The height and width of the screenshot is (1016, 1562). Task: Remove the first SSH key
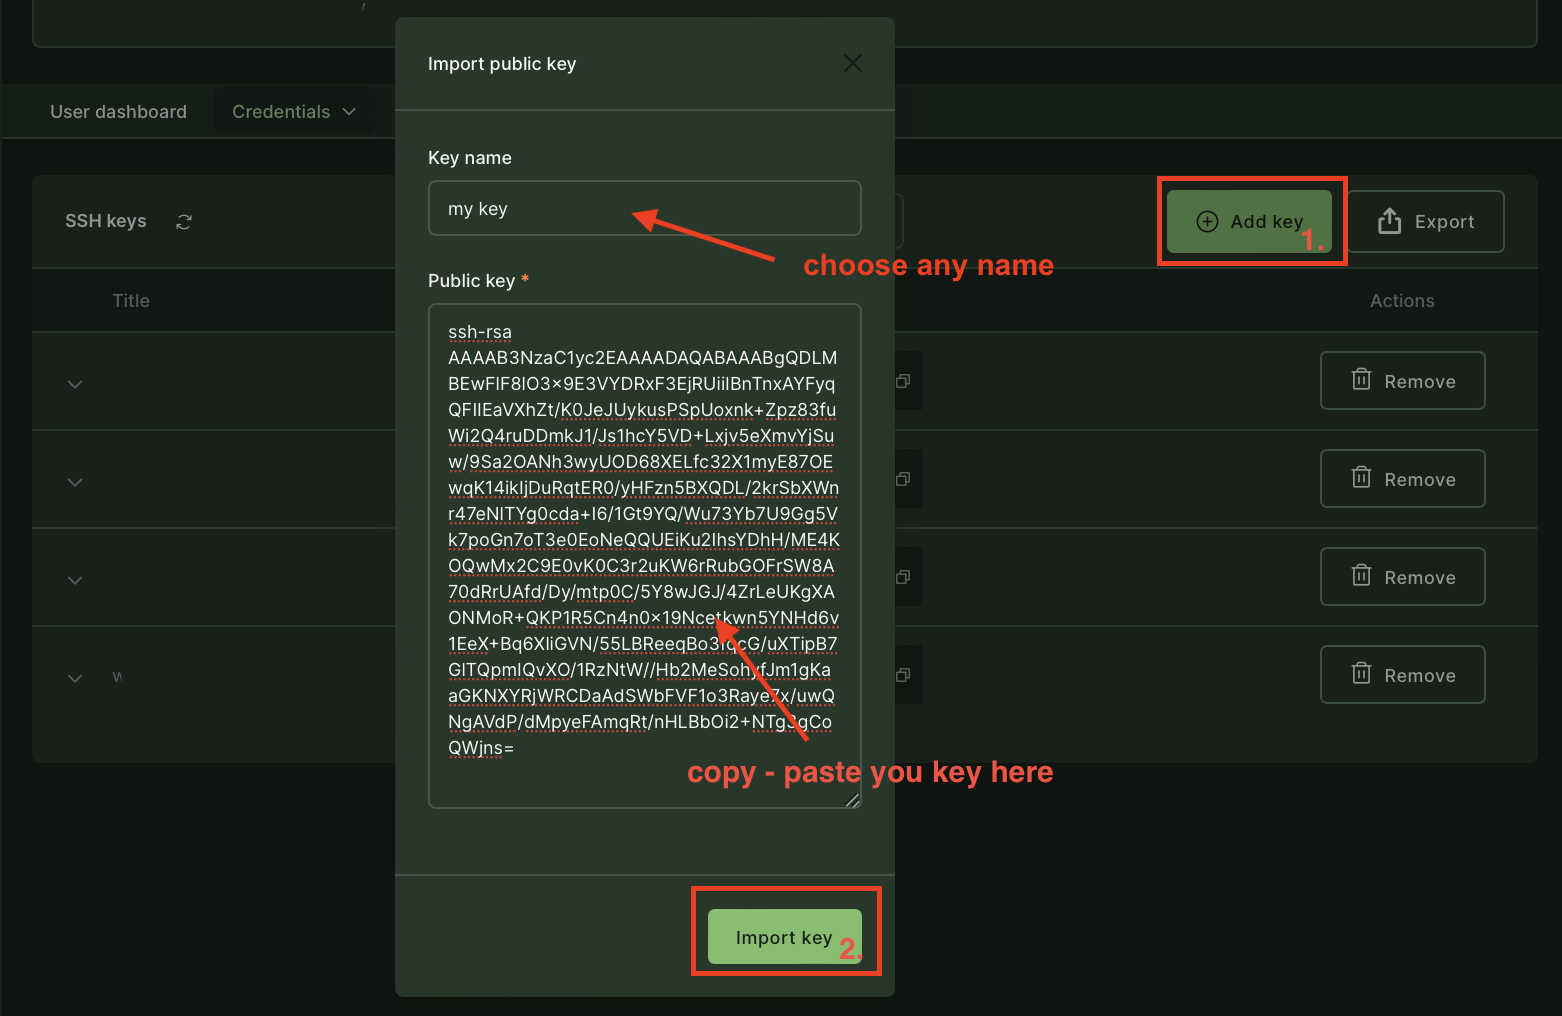click(x=1403, y=380)
